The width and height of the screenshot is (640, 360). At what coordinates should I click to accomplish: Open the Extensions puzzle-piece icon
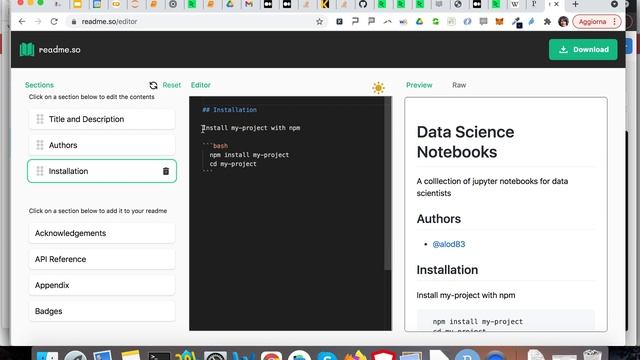tap(547, 21)
